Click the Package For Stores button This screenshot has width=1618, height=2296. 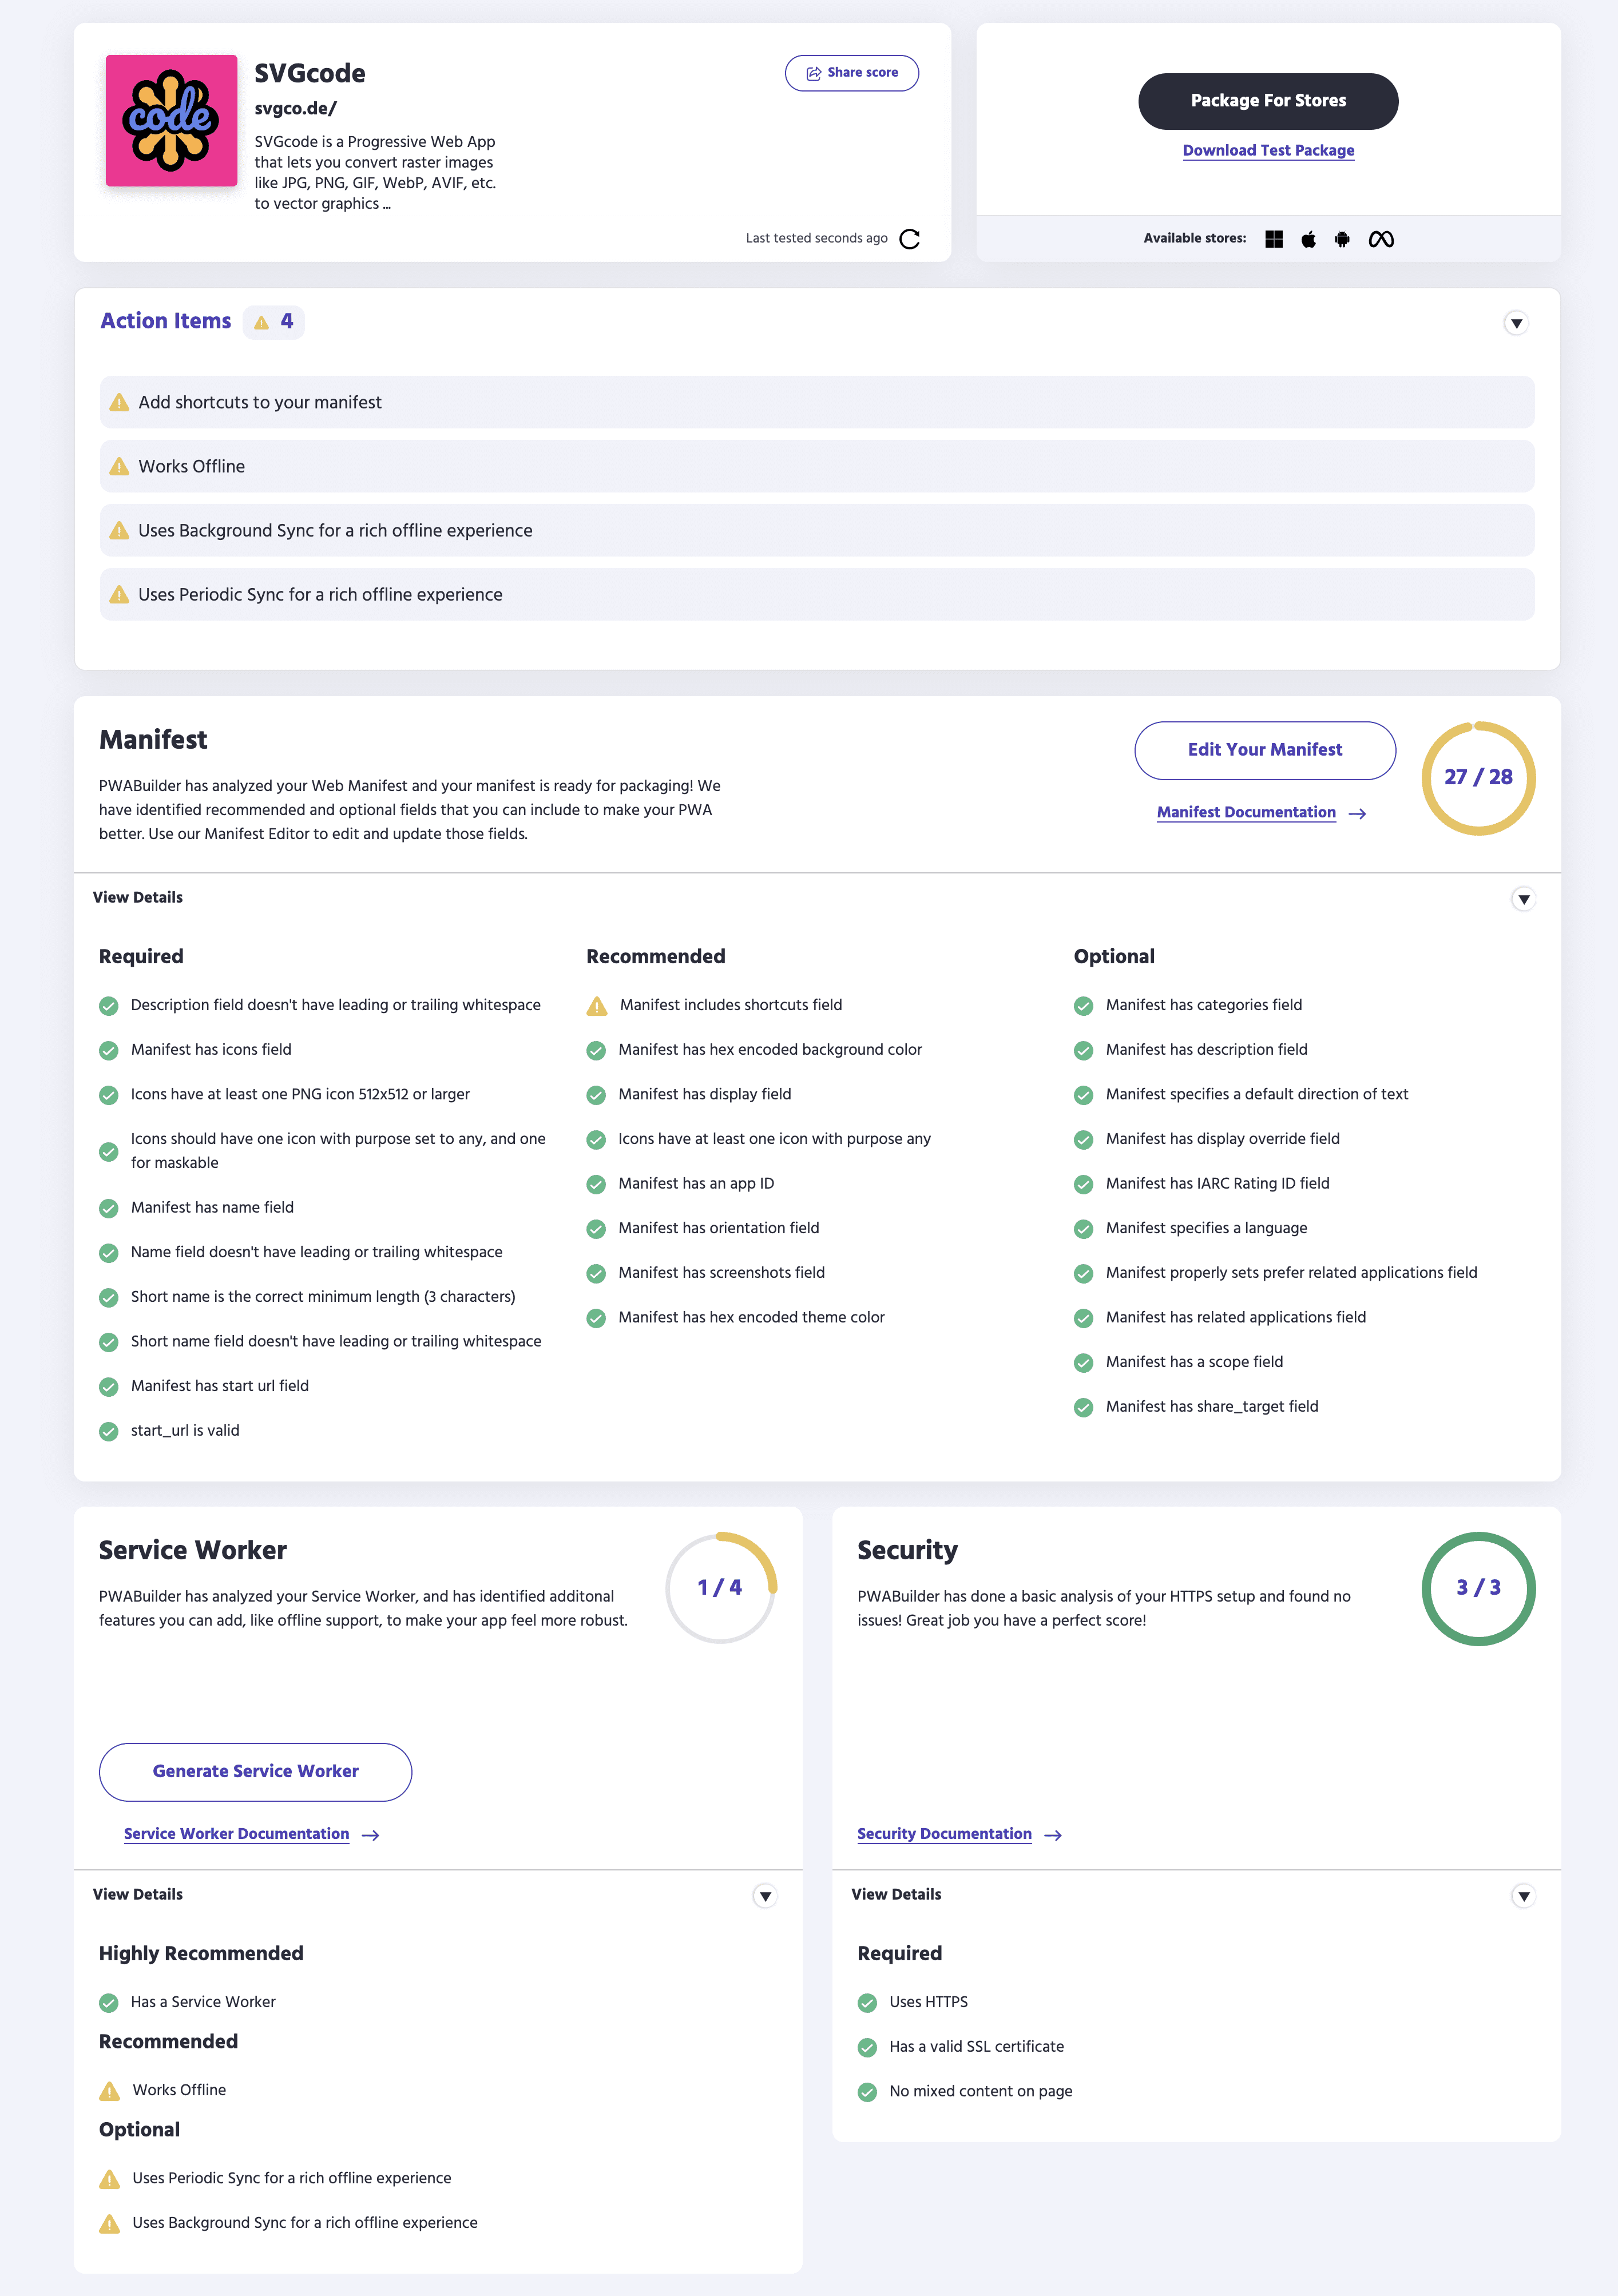click(x=1268, y=100)
